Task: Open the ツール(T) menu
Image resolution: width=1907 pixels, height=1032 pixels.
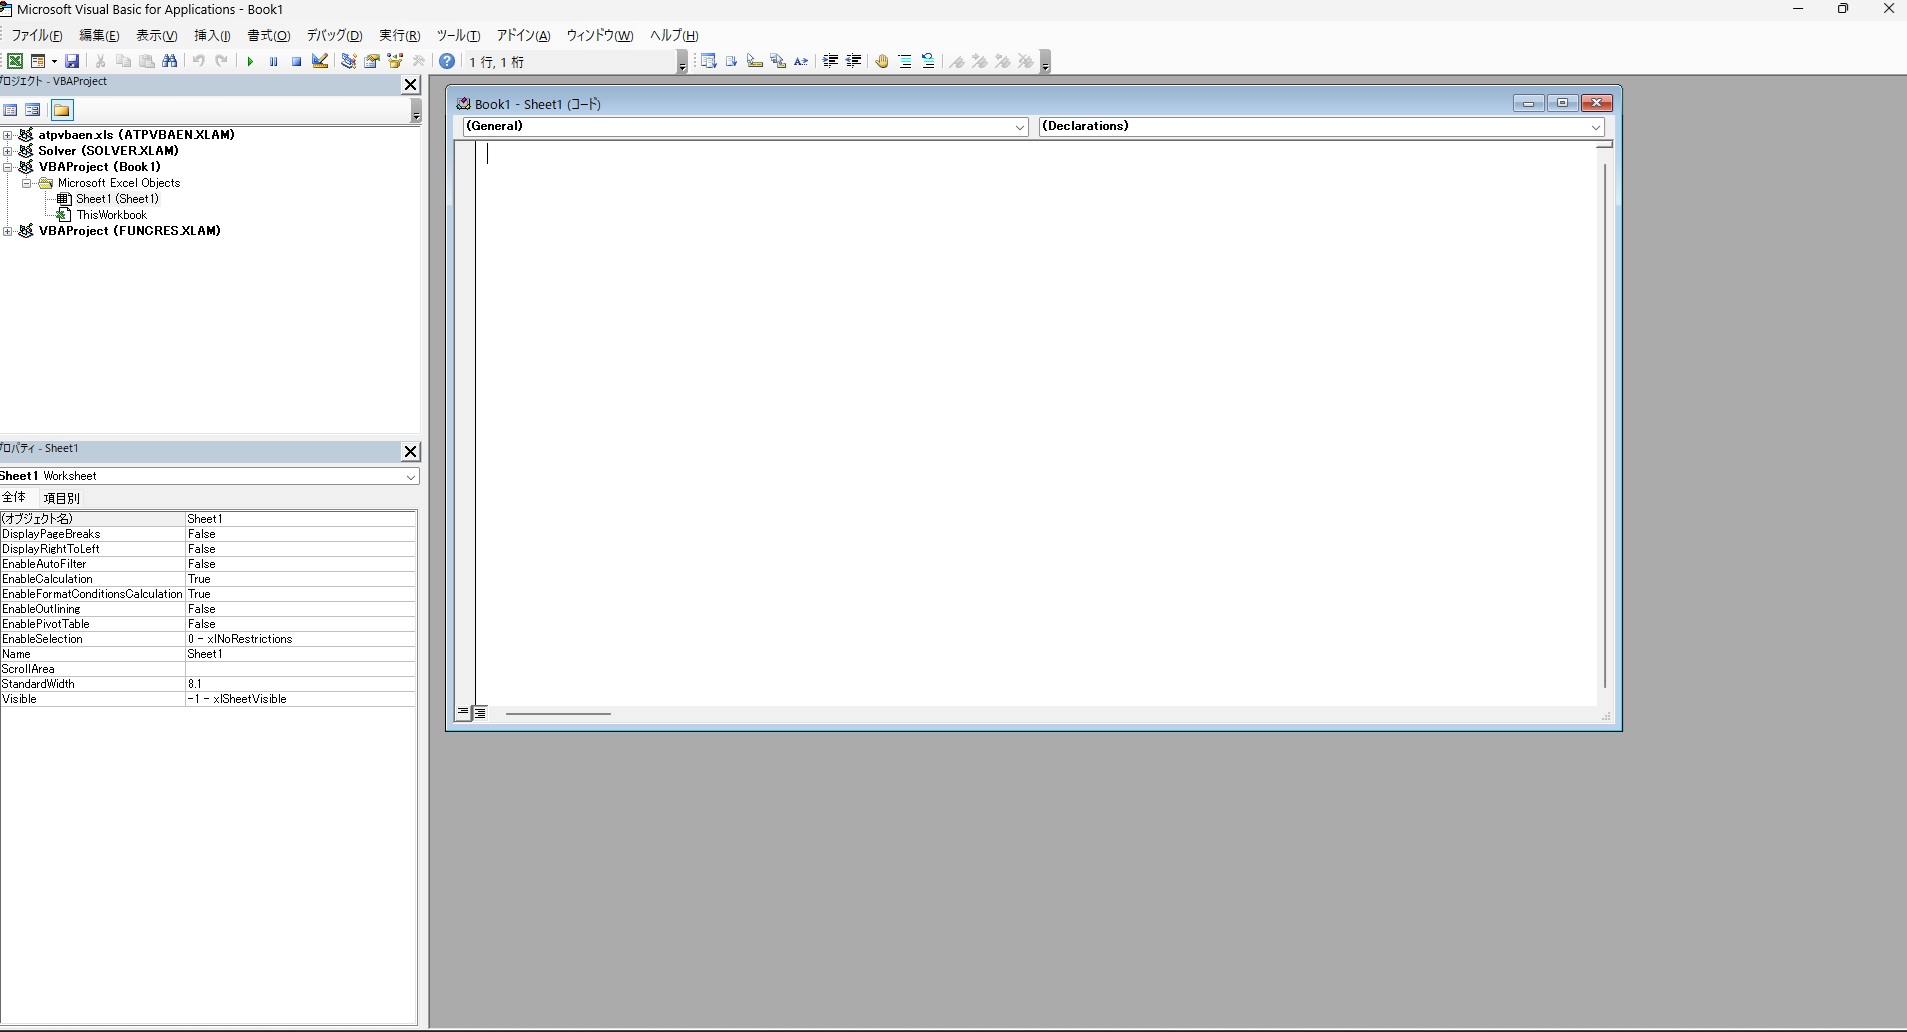Action: [458, 35]
